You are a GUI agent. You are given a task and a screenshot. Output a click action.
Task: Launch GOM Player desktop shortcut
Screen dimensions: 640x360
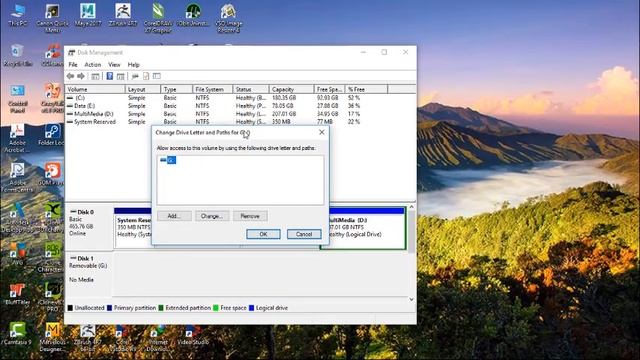pos(52,174)
